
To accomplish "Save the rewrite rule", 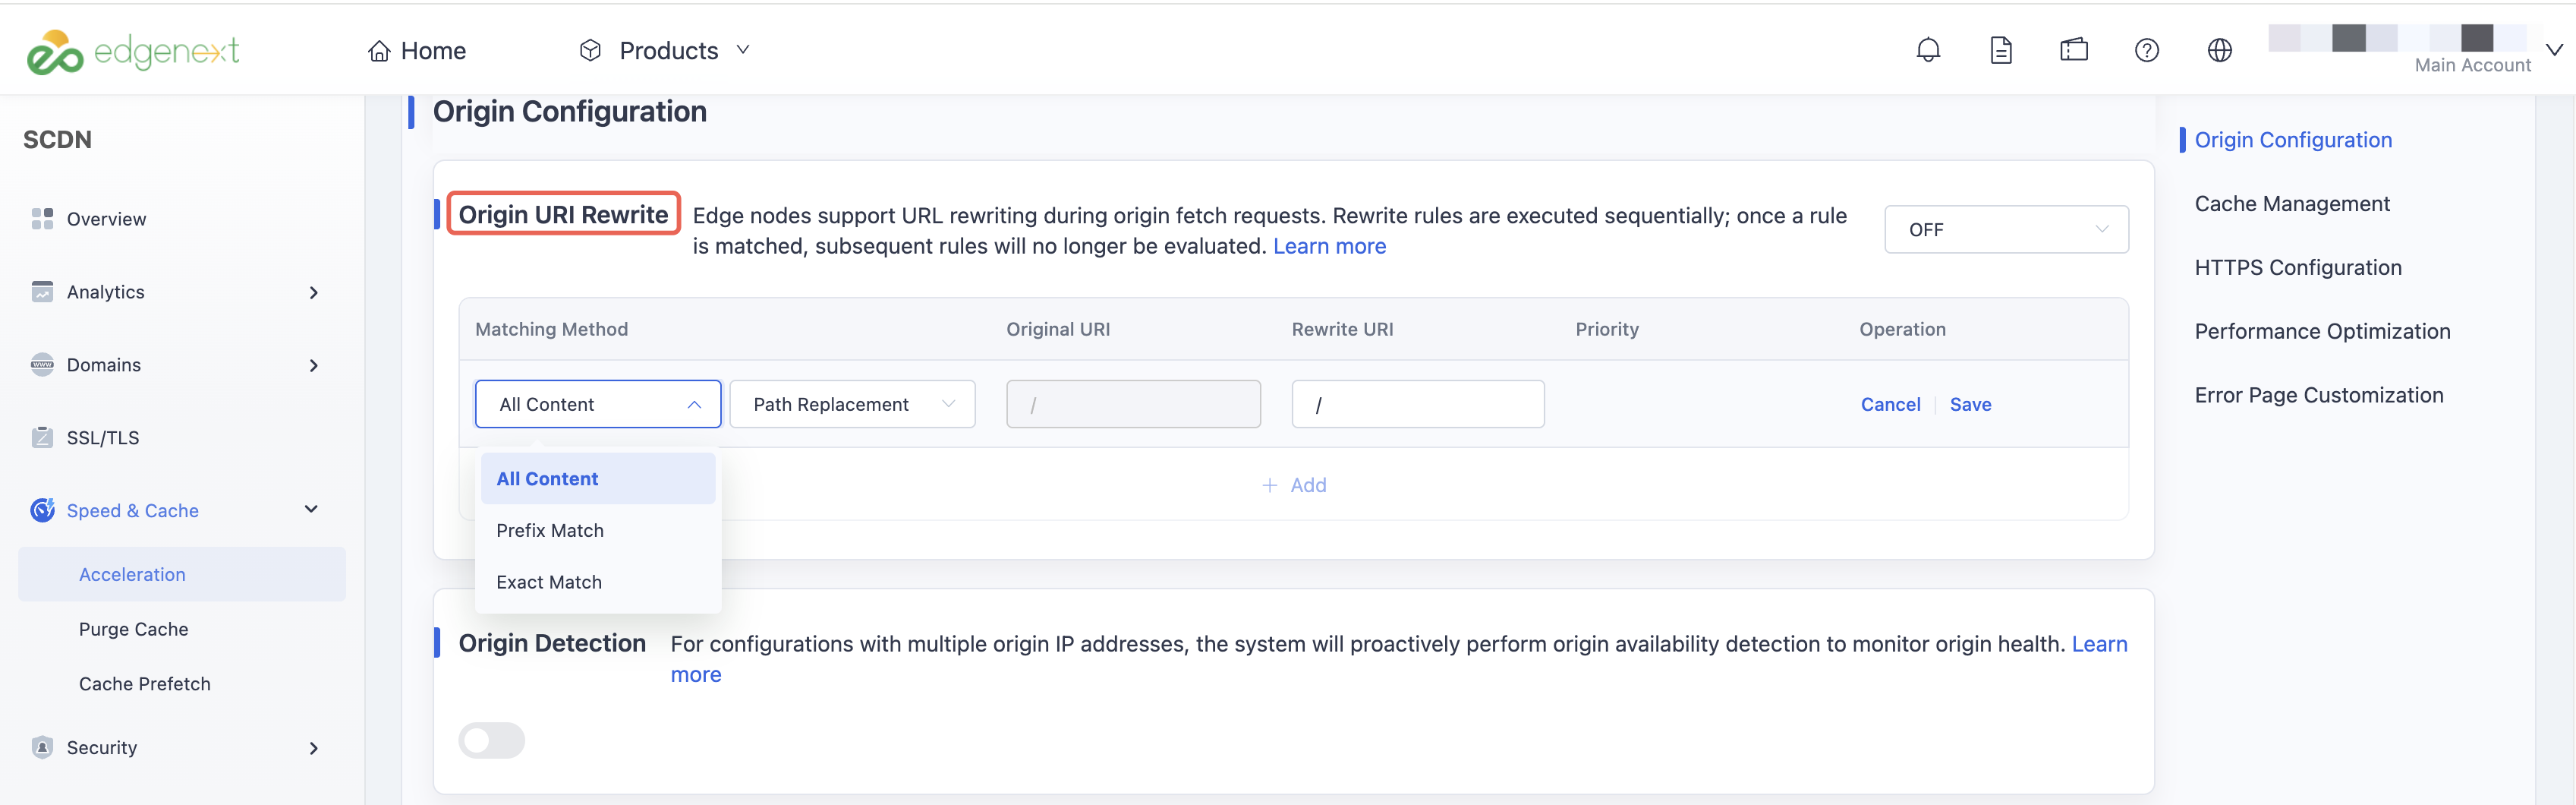I will [1970, 404].
